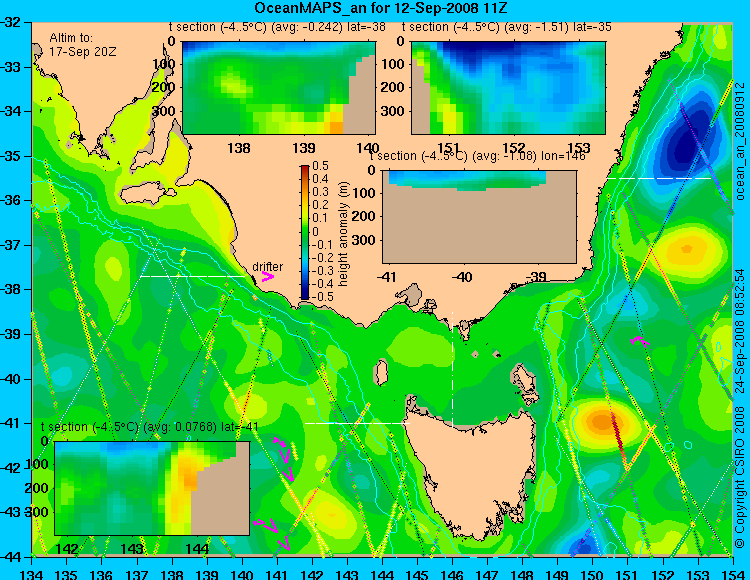
Task: Click the title 'OceanMAPS_an for 12-Sep-2008 11Z'
Action: point(381,8)
